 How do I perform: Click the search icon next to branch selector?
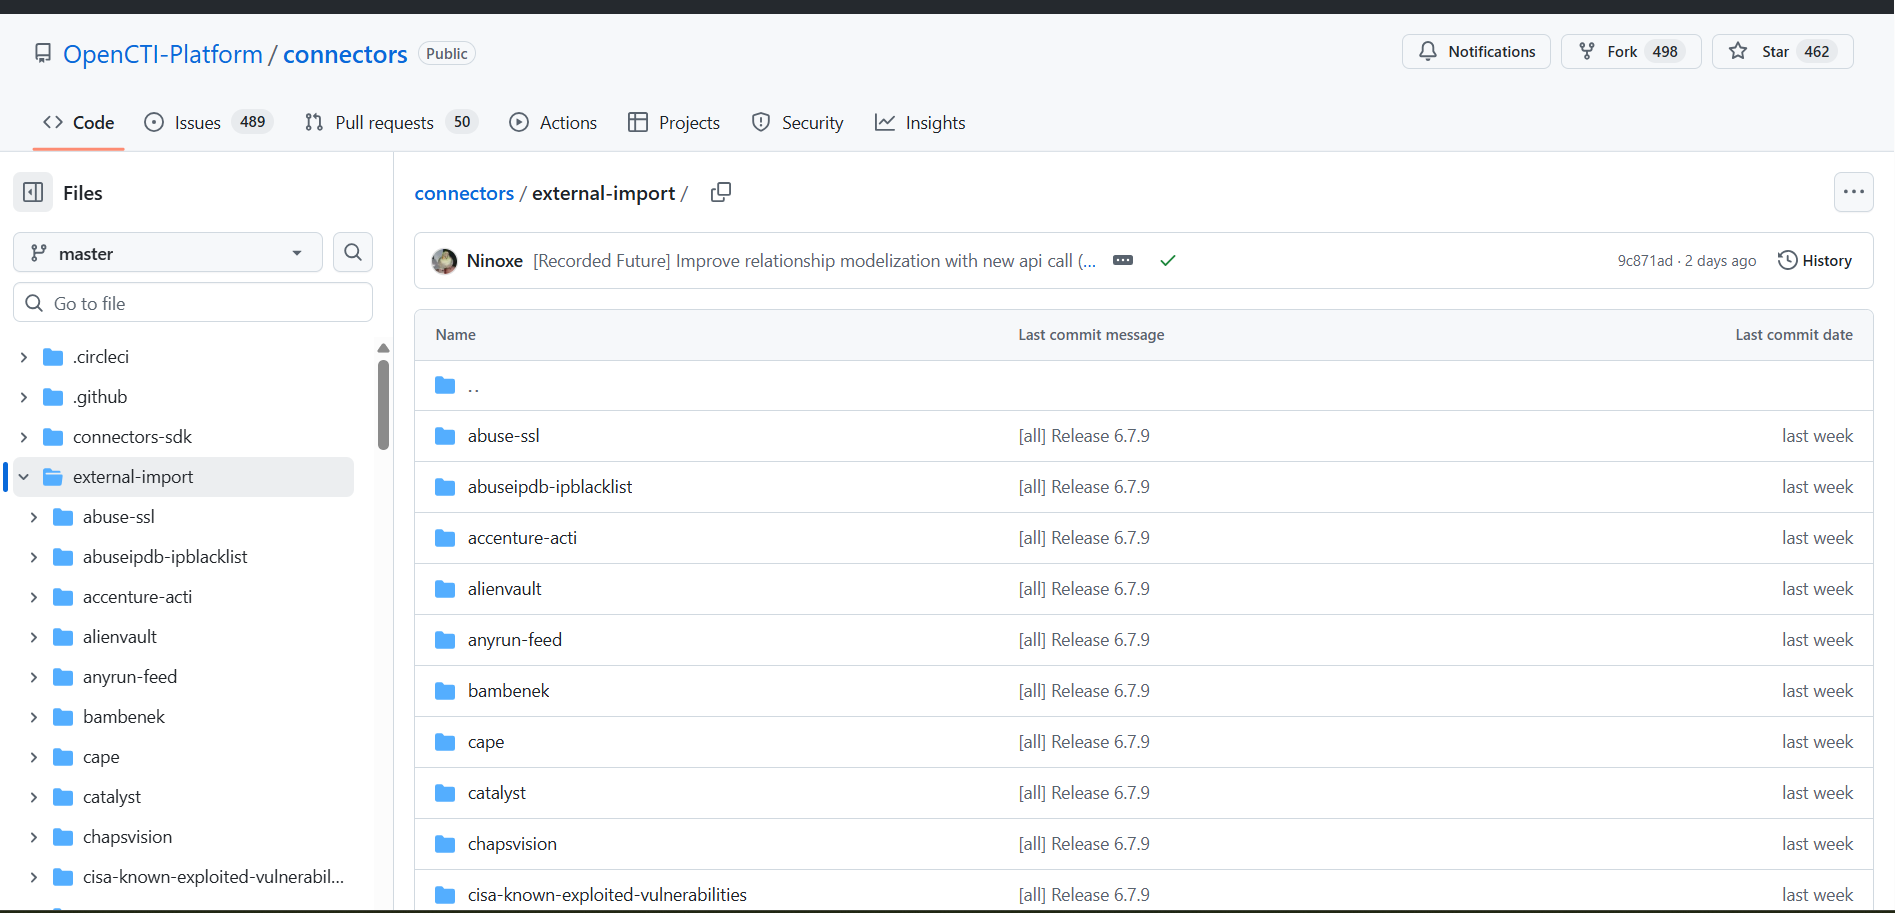point(353,252)
